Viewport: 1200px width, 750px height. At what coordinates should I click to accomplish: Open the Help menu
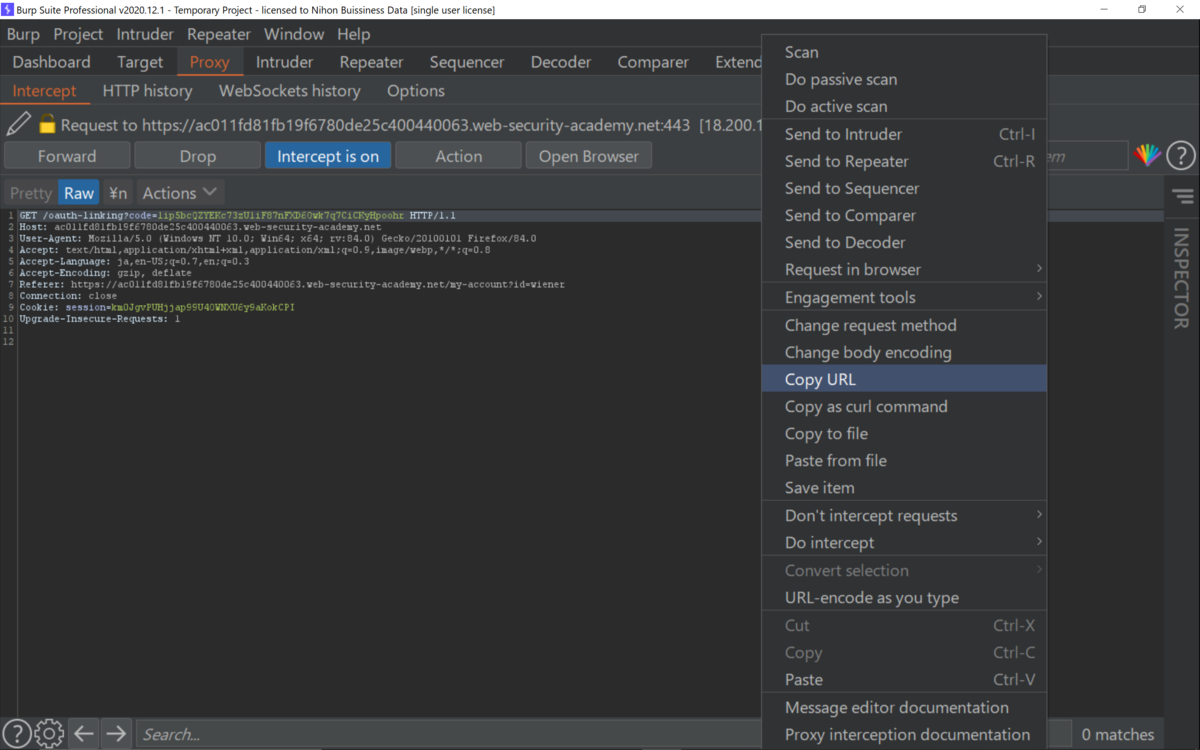(353, 34)
